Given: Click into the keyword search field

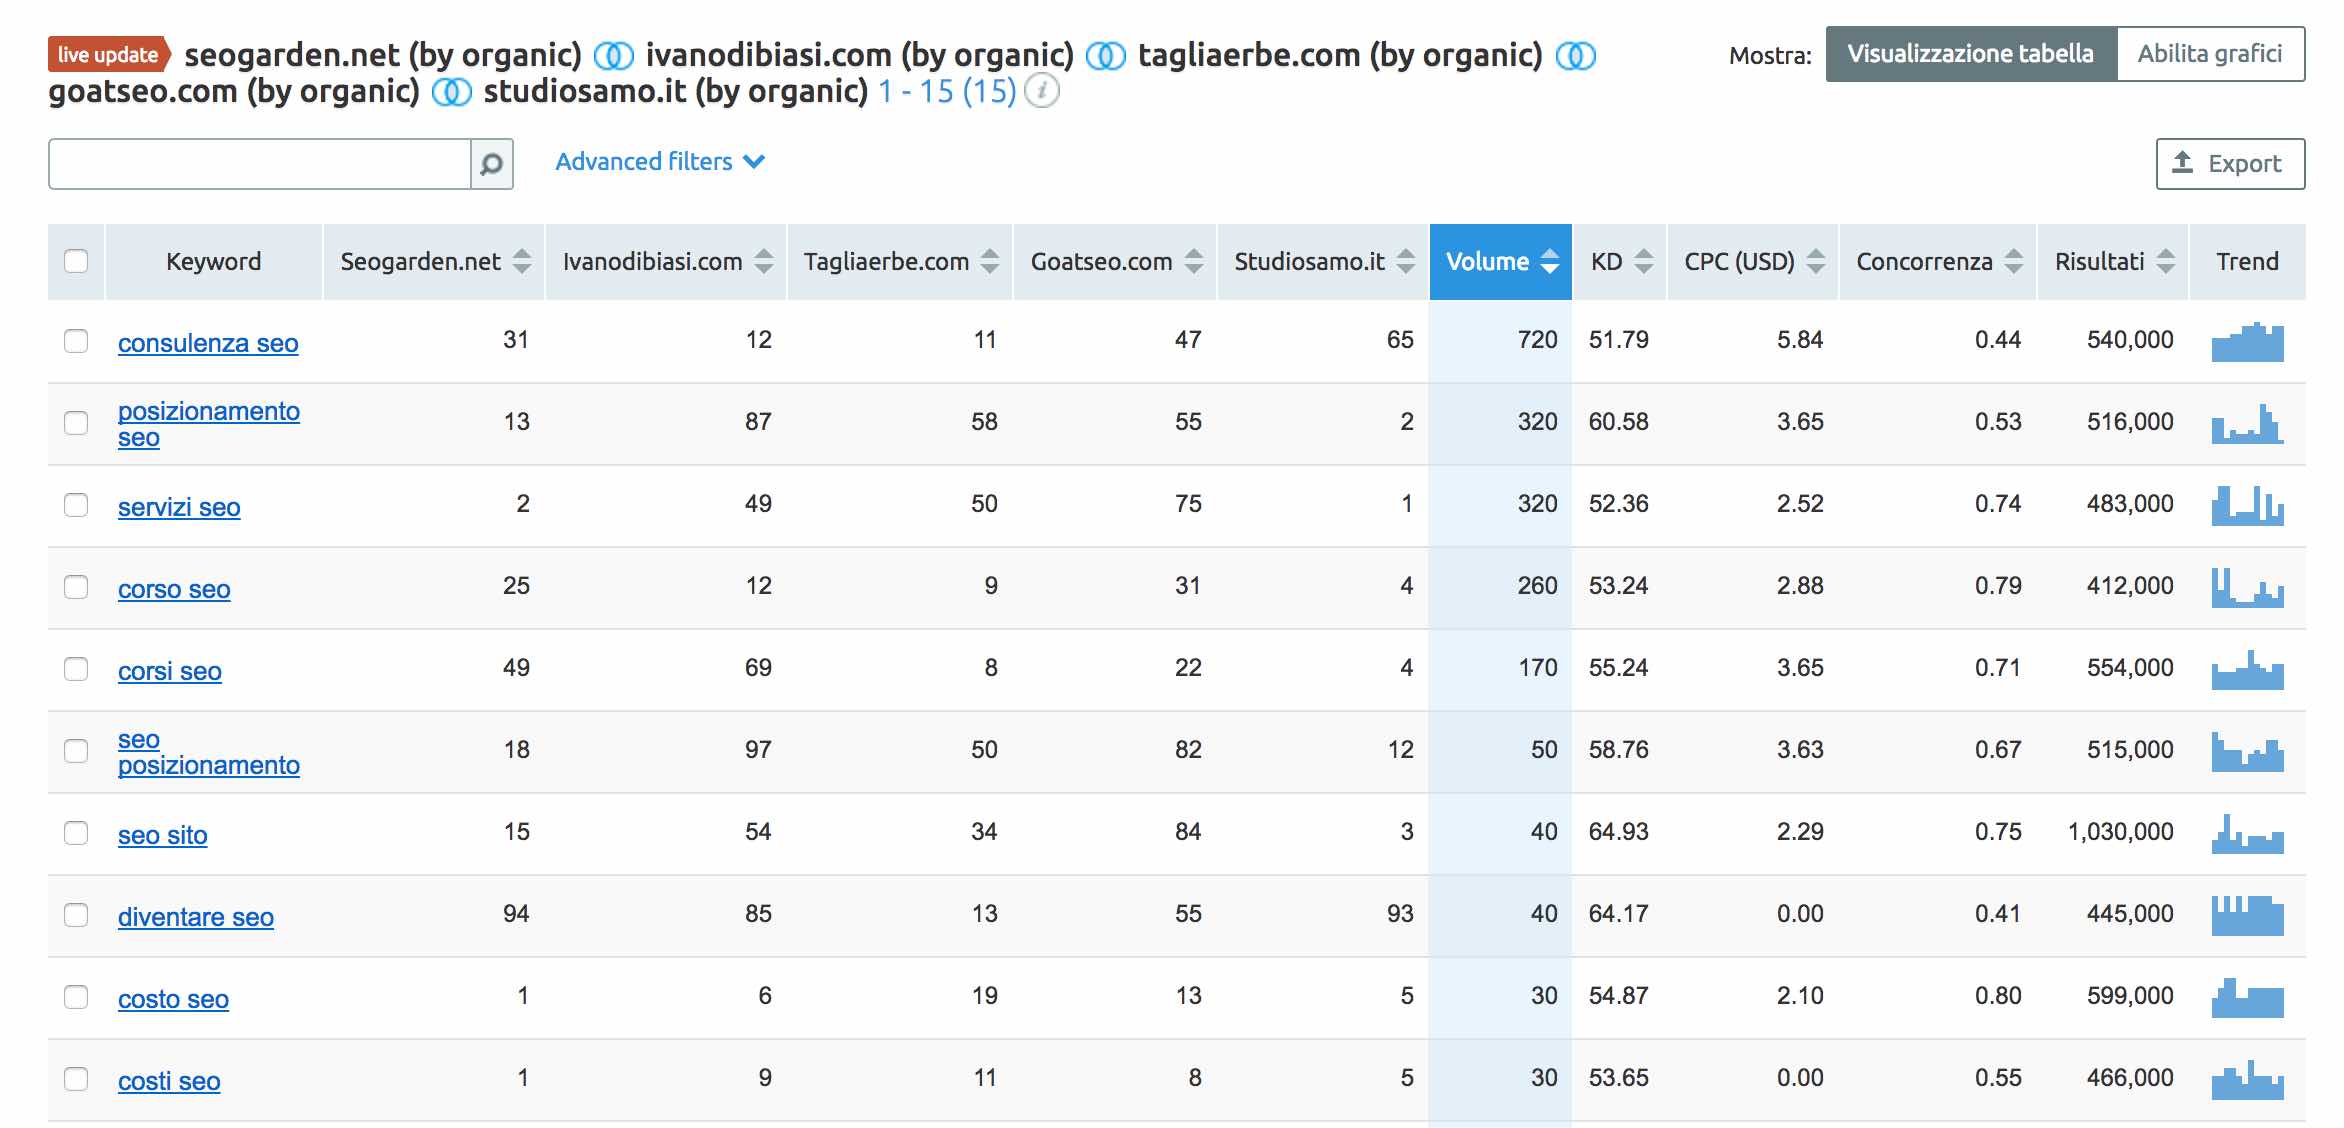Looking at the screenshot, I should point(260,164).
